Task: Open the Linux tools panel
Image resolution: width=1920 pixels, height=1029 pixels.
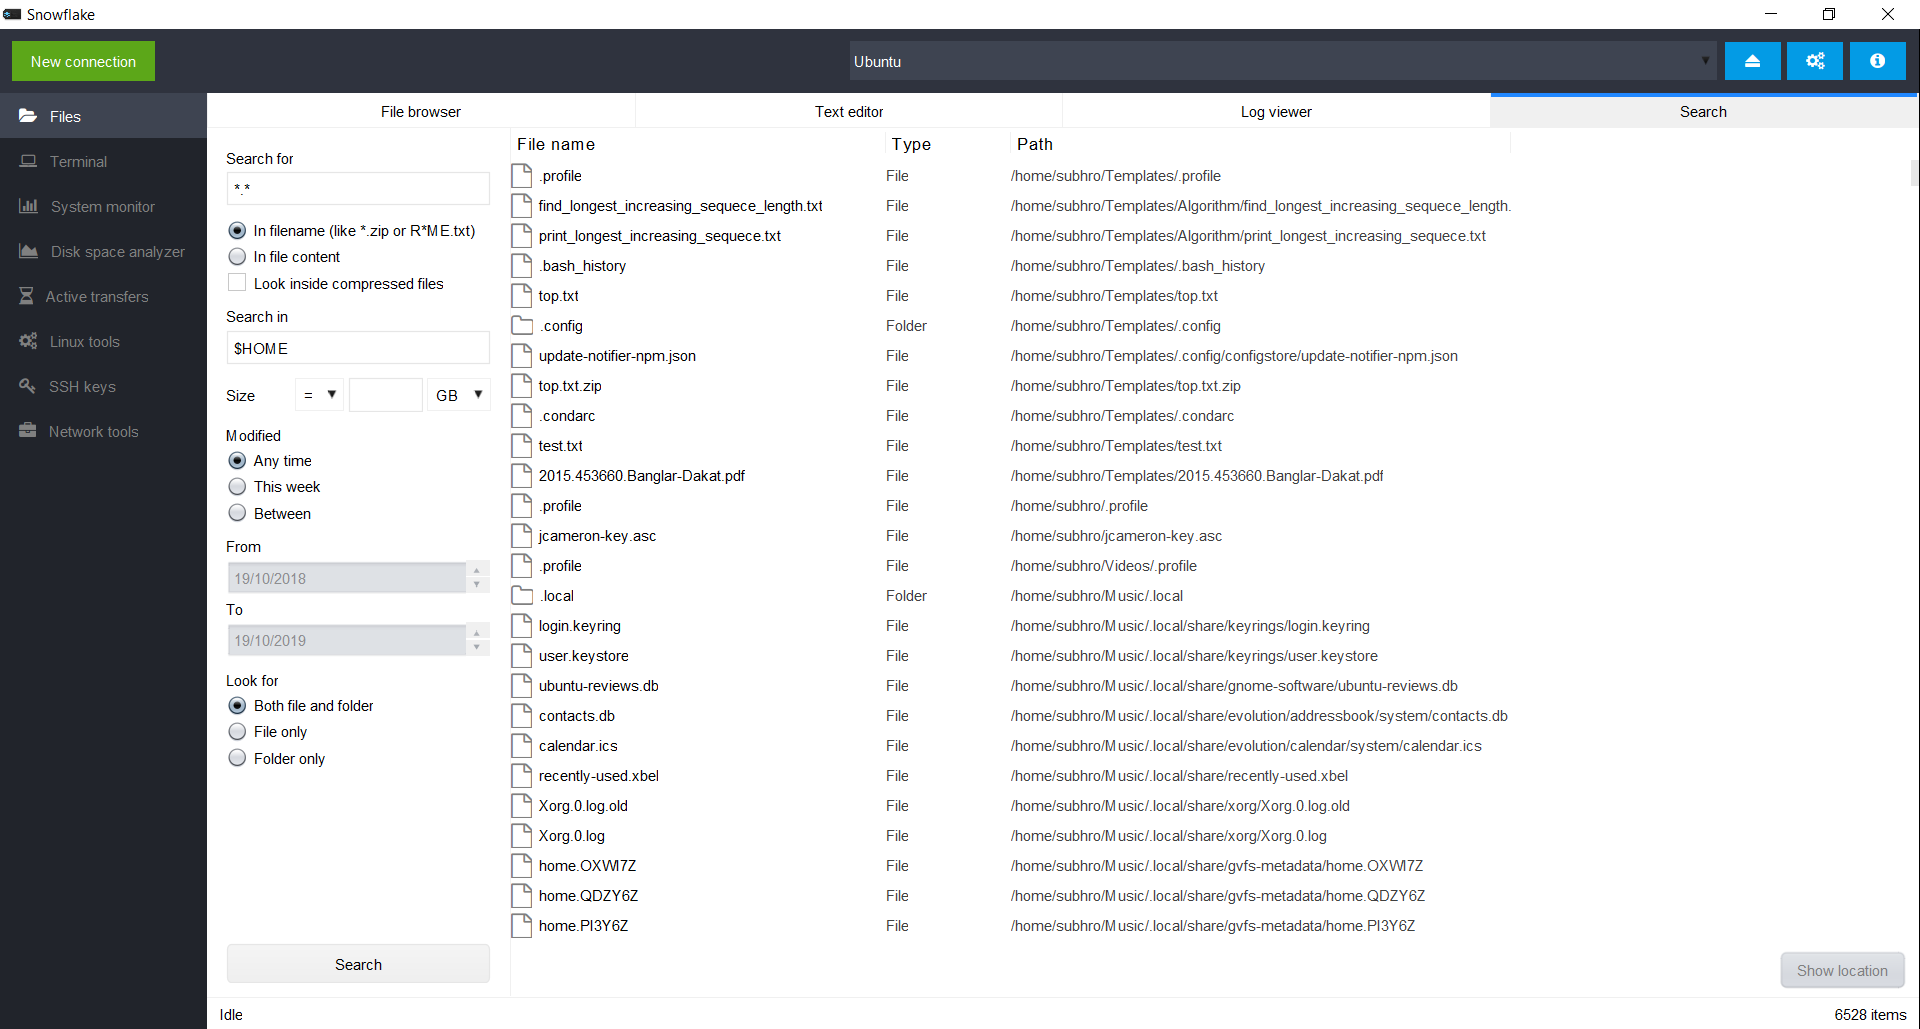Action: point(85,341)
